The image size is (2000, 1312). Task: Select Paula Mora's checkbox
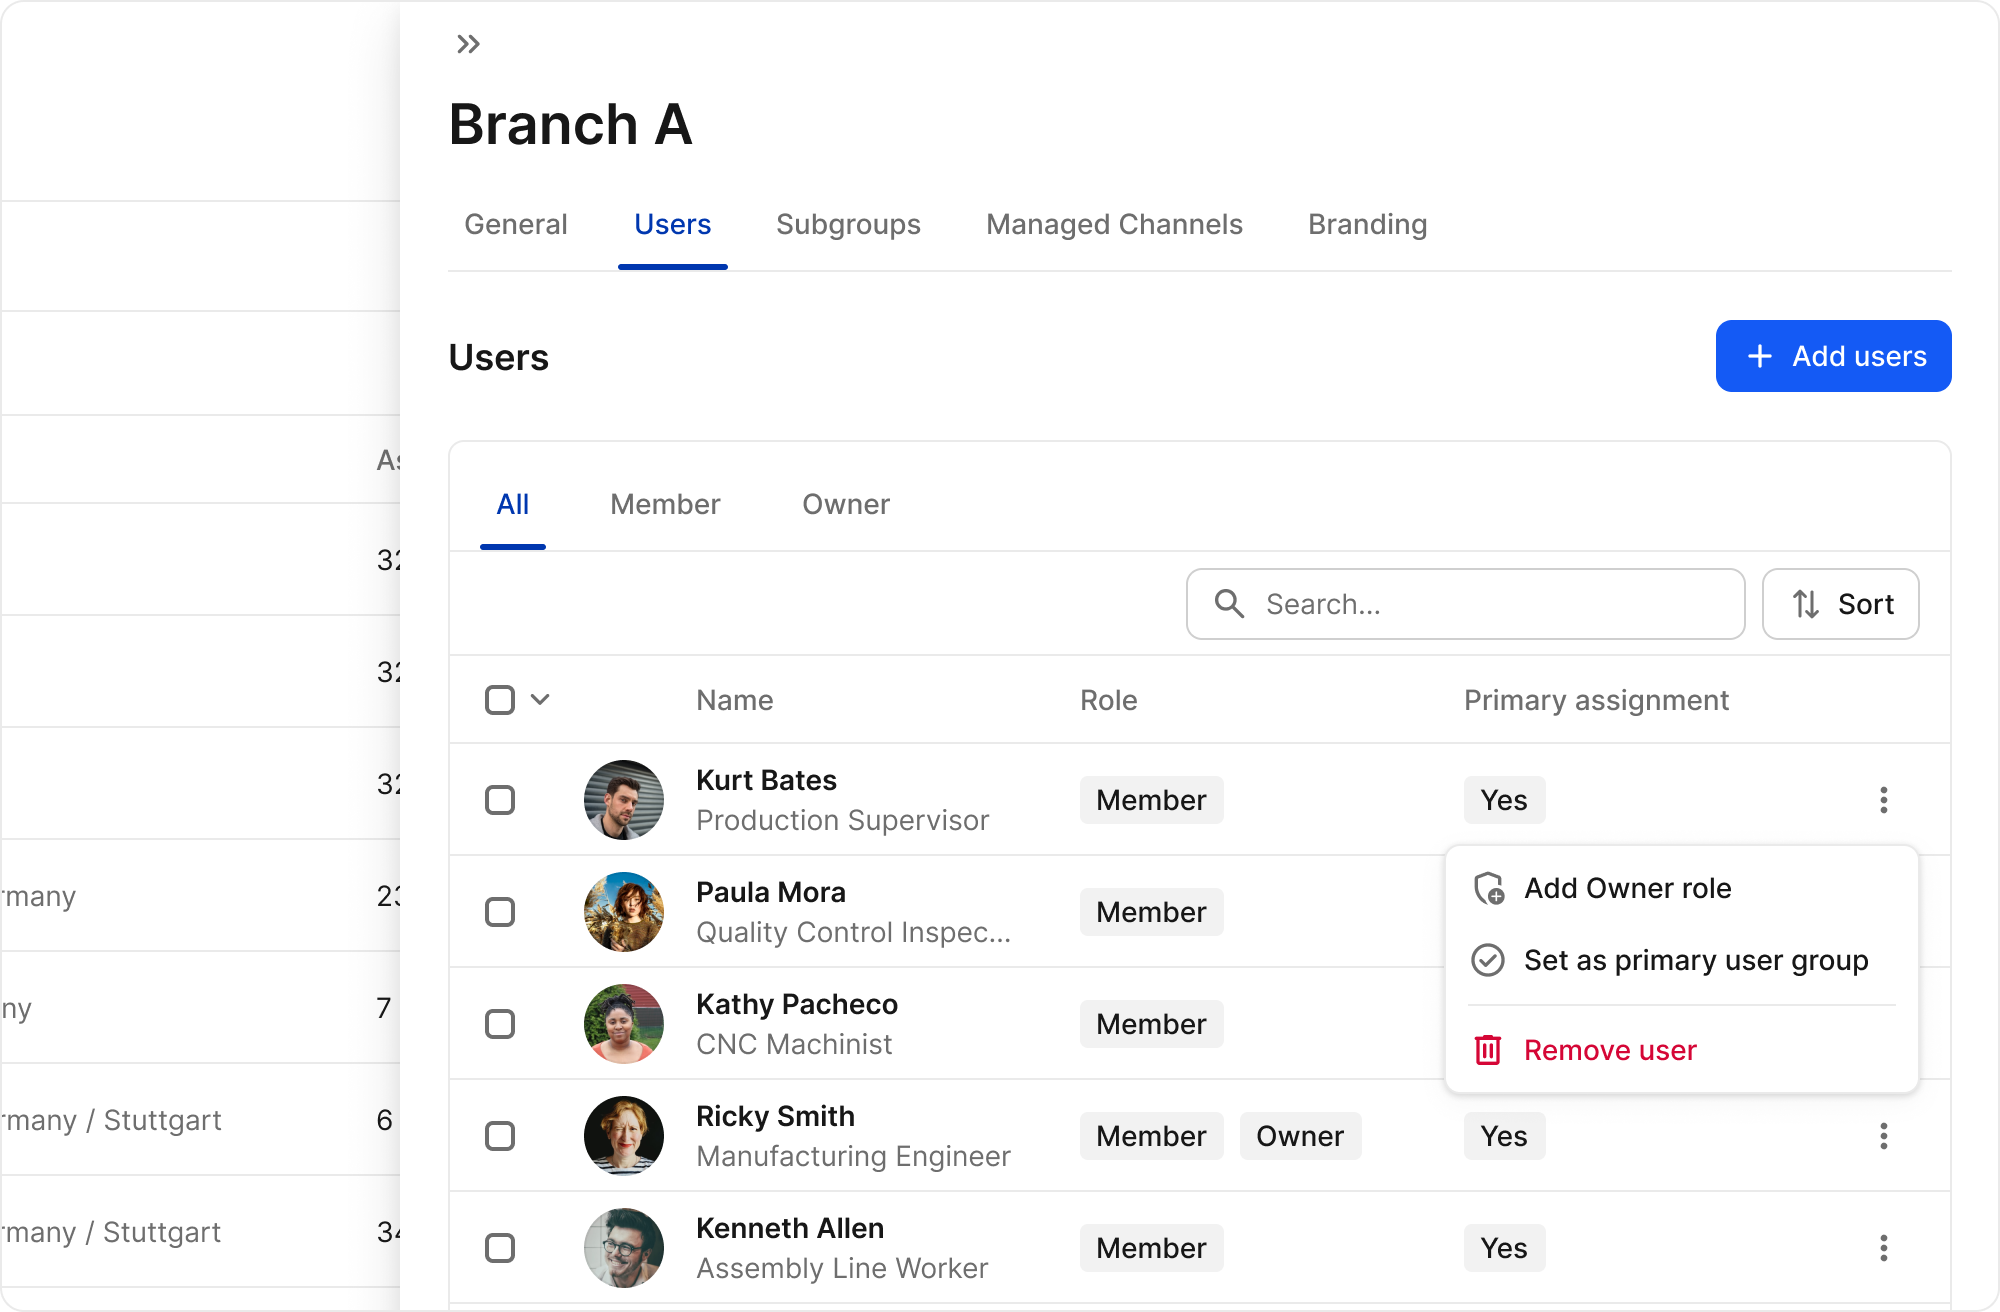pyautogui.click(x=500, y=912)
